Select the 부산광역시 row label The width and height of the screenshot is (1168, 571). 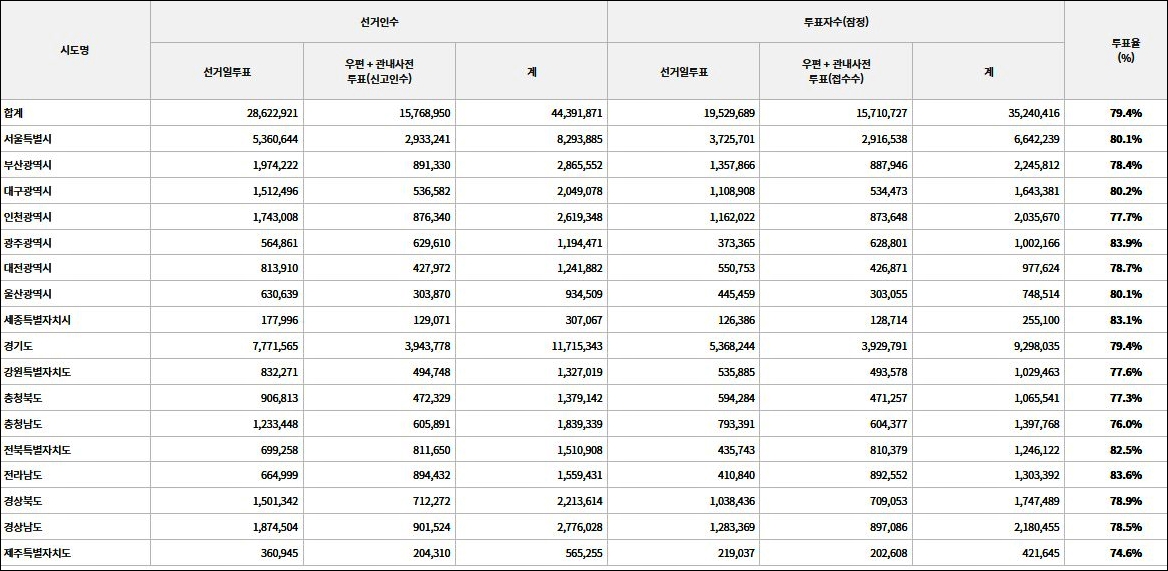[x=28, y=165]
